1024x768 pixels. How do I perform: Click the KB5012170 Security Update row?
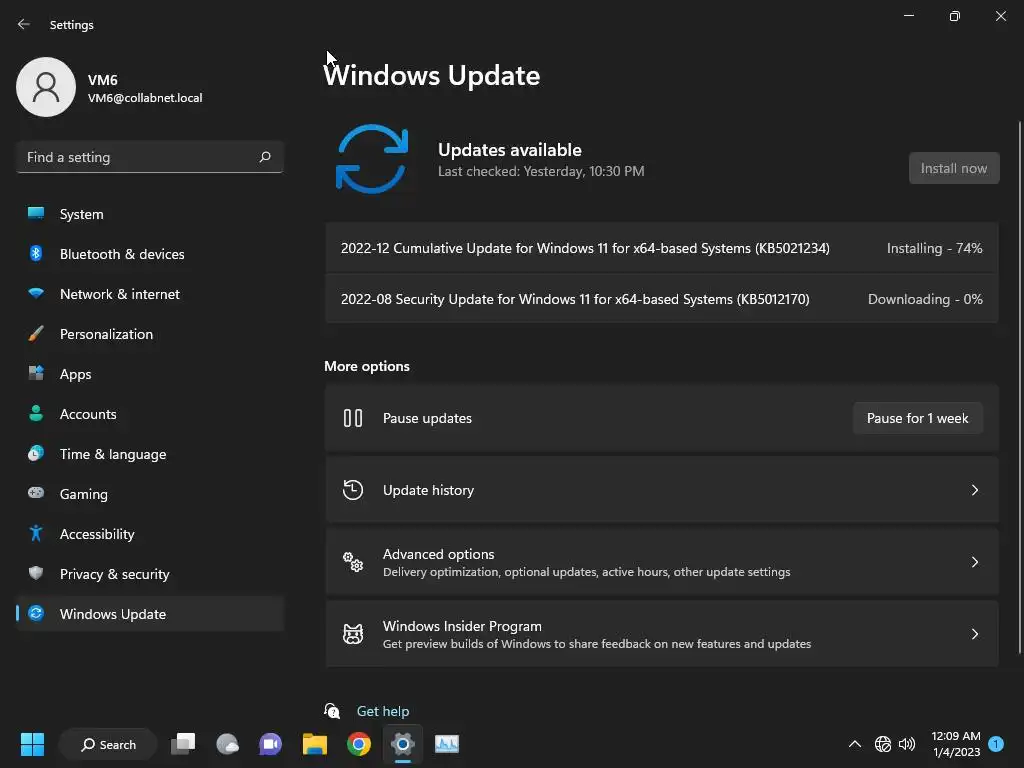pyautogui.click(x=662, y=298)
